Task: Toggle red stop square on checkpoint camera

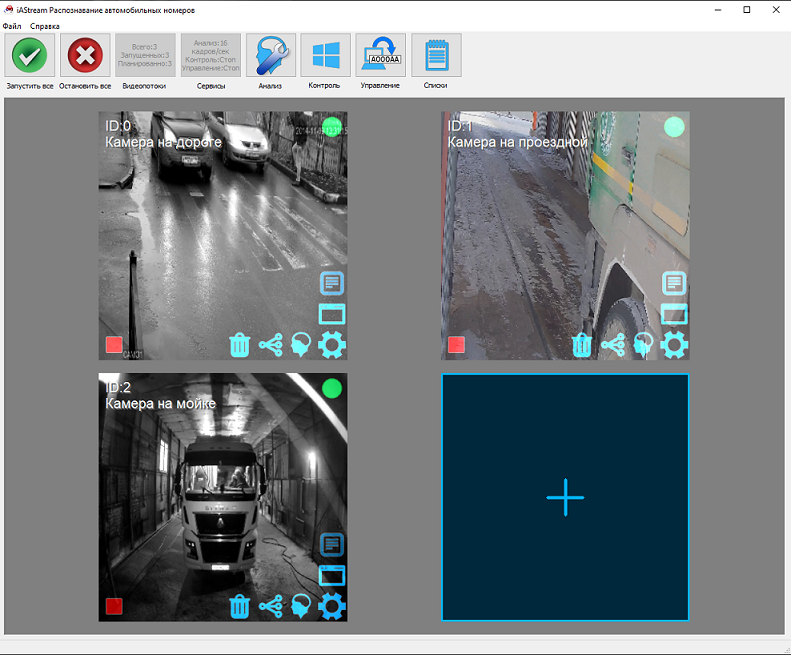Action: [x=457, y=345]
